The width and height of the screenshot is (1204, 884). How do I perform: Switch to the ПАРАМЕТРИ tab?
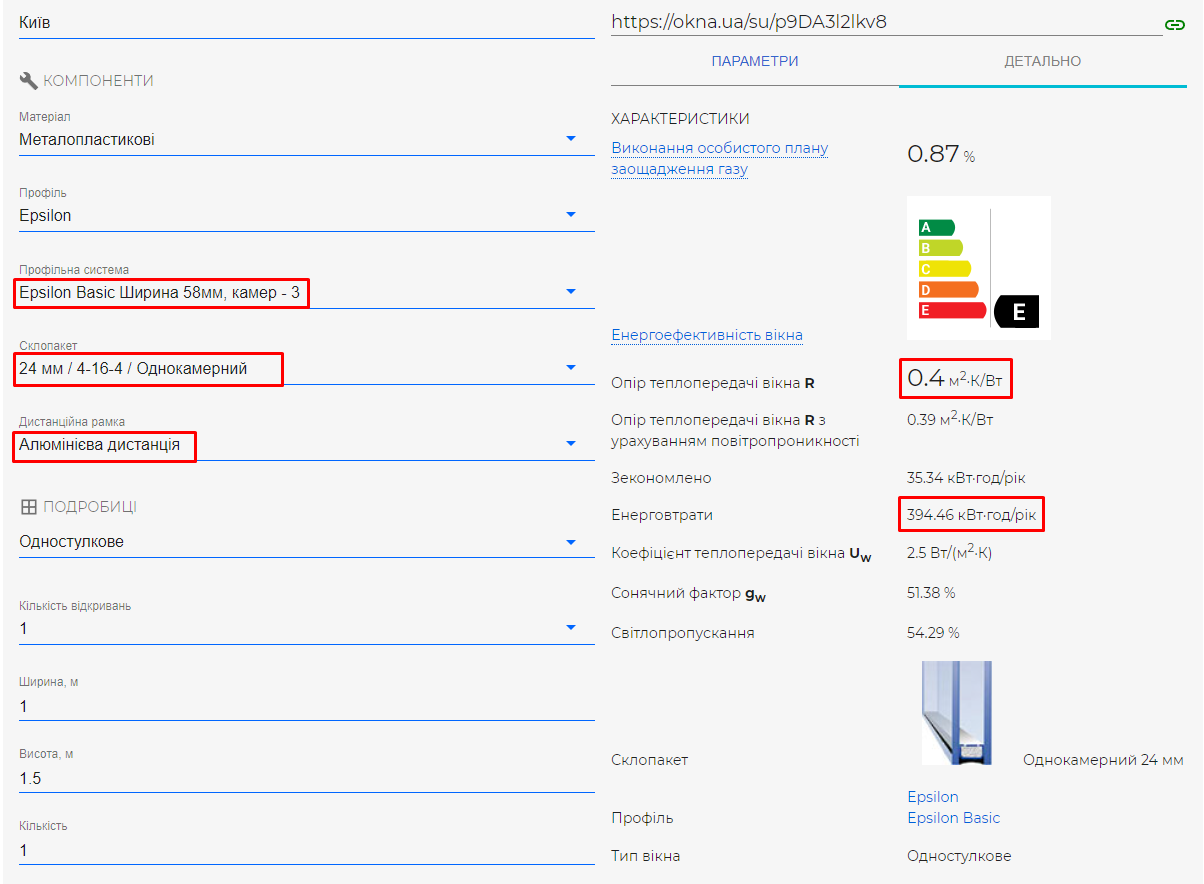point(755,61)
